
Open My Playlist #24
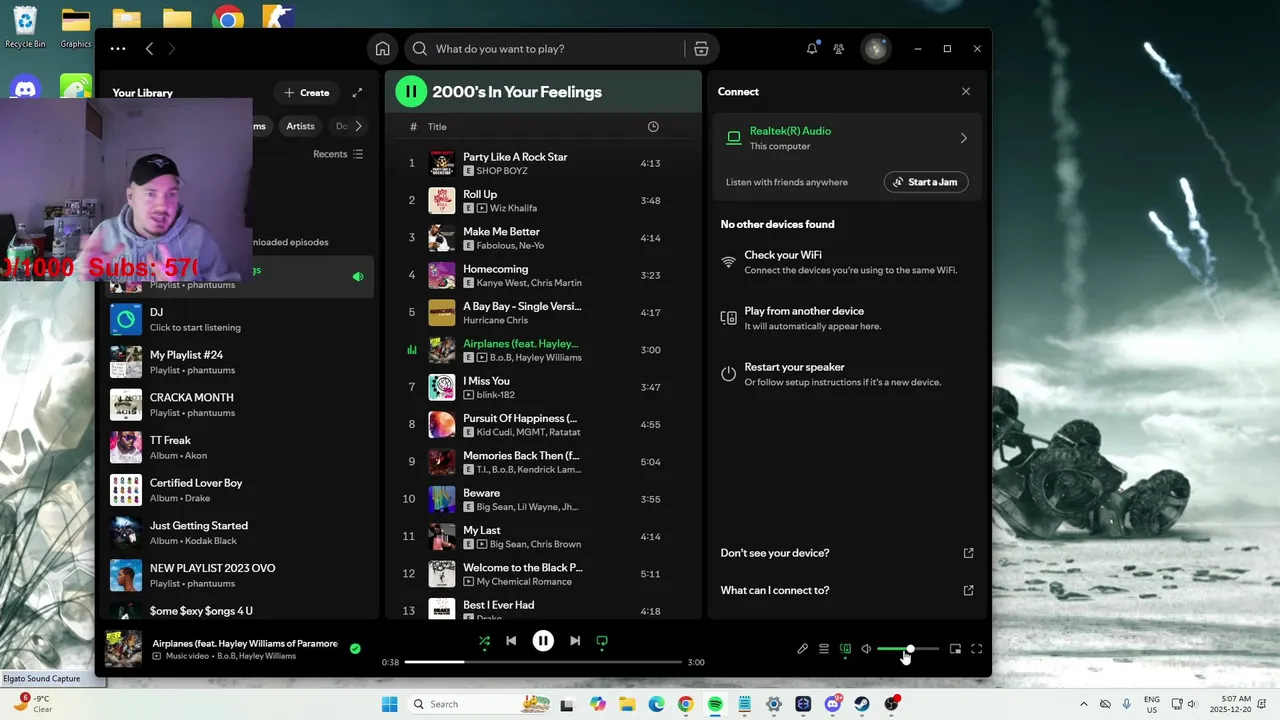point(240,362)
